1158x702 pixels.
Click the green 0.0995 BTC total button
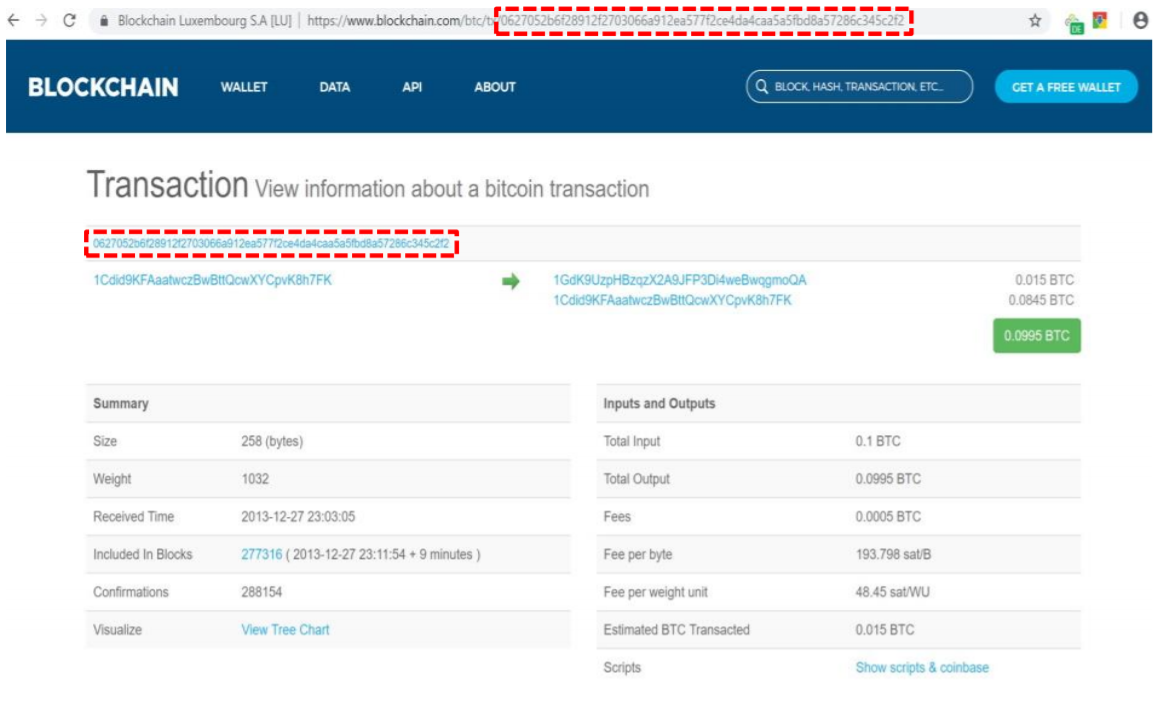[1036, 336]
